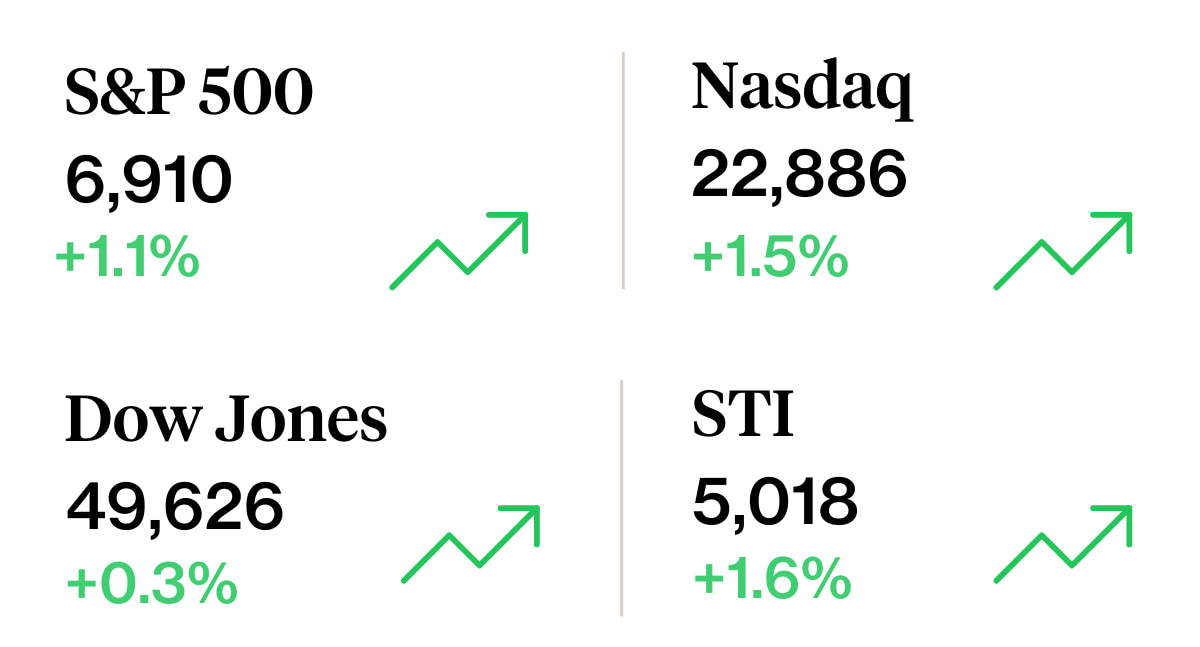The height and width of the screenshot is (647, 1200).
Task: Click the S&P 500 upward trend arrow
Action: pyautogui.click(x=459, y=250)
